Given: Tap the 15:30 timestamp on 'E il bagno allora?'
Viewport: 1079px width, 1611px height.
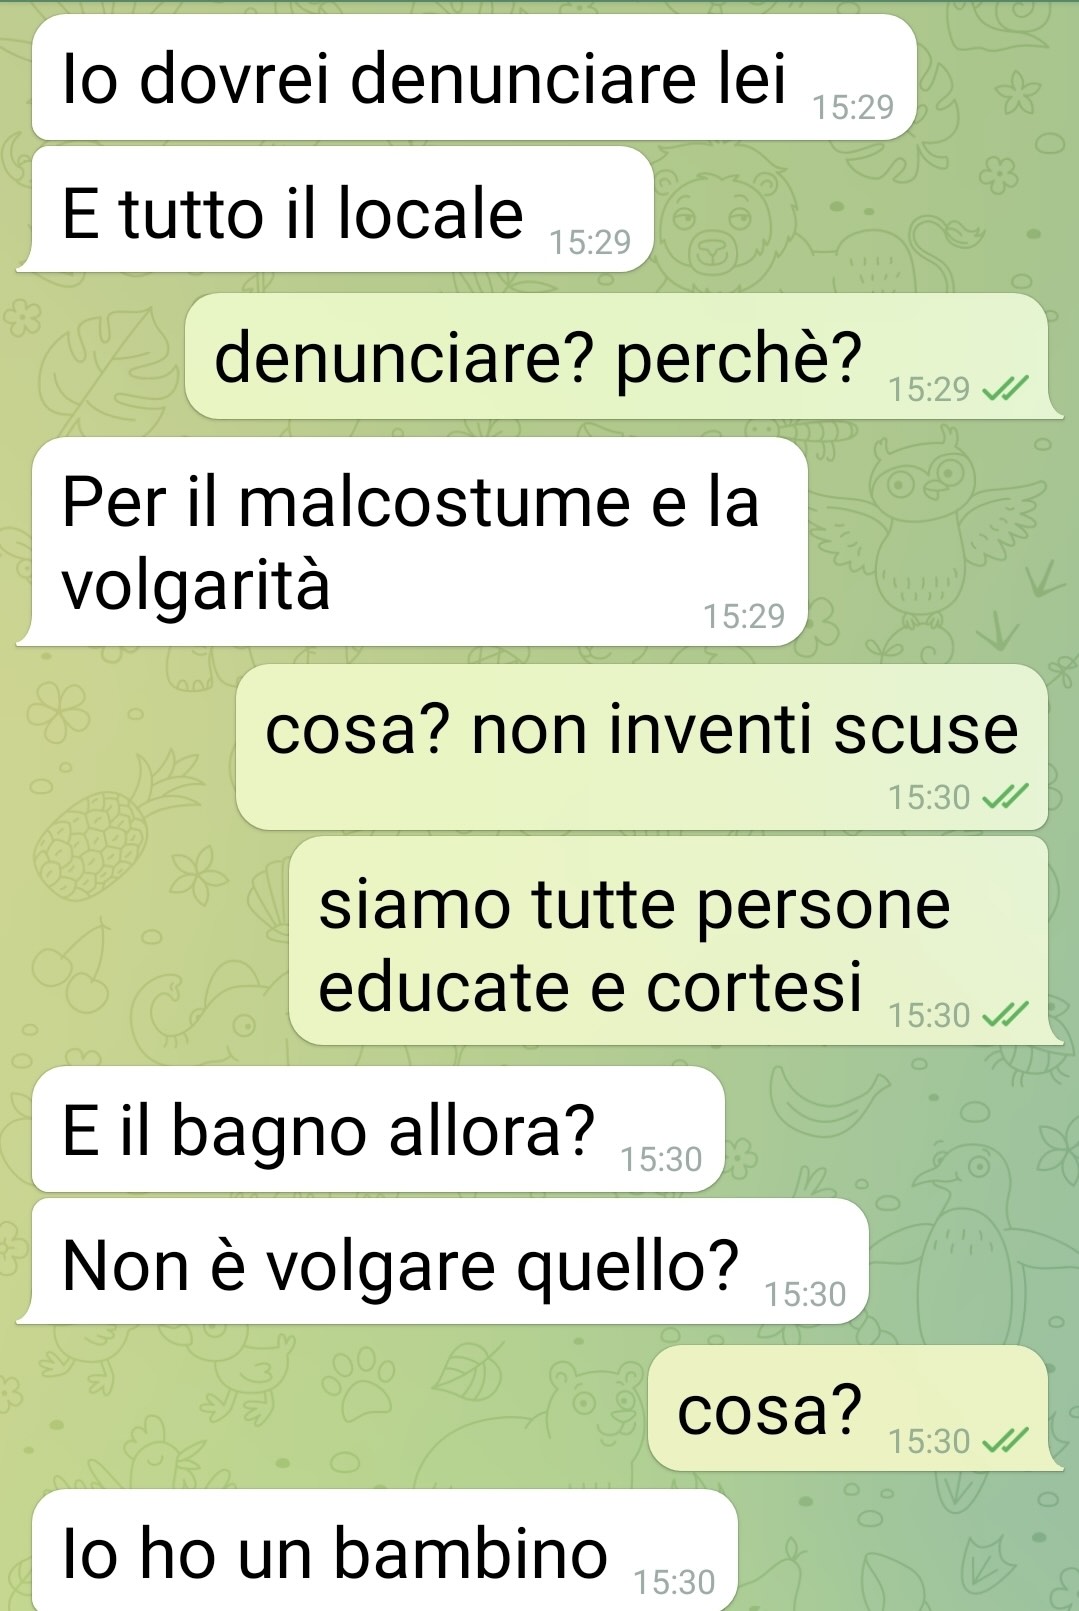Looking at the screenshot, I should 661,1159.
